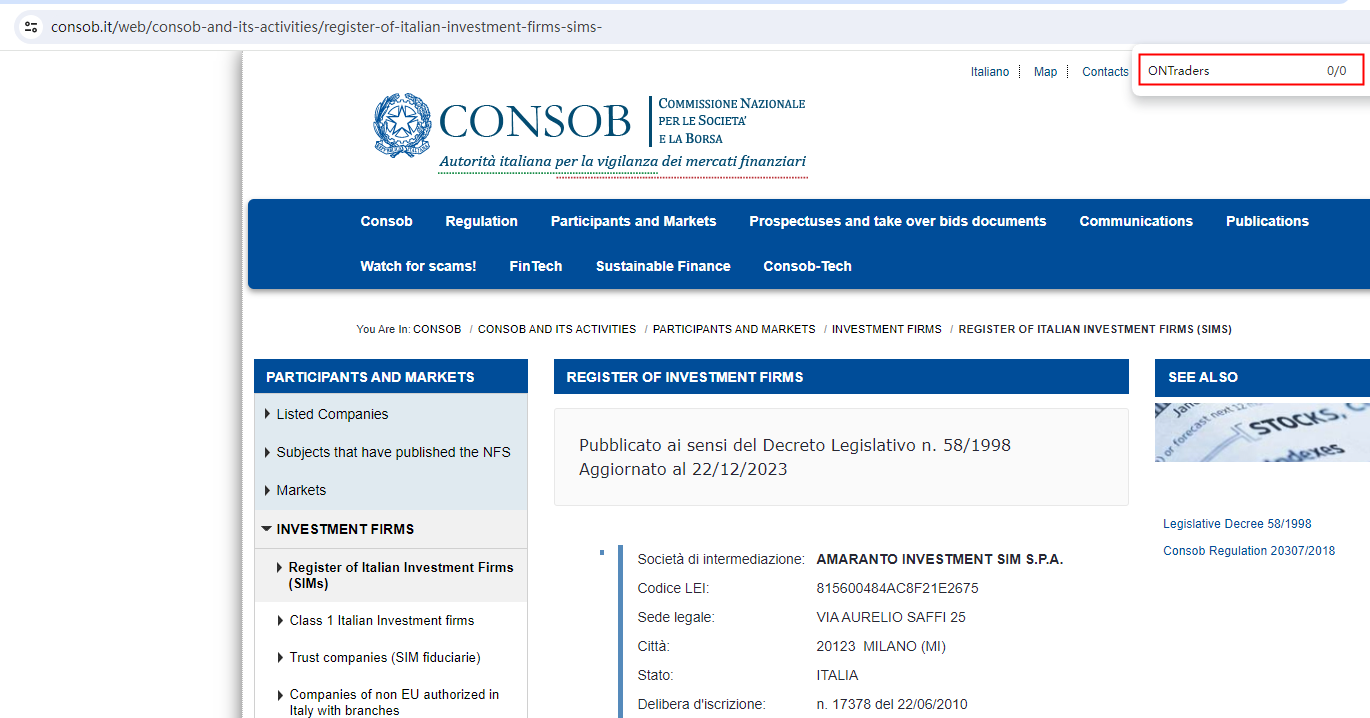Open Legislative Decree 58/1998 link

1236,524
